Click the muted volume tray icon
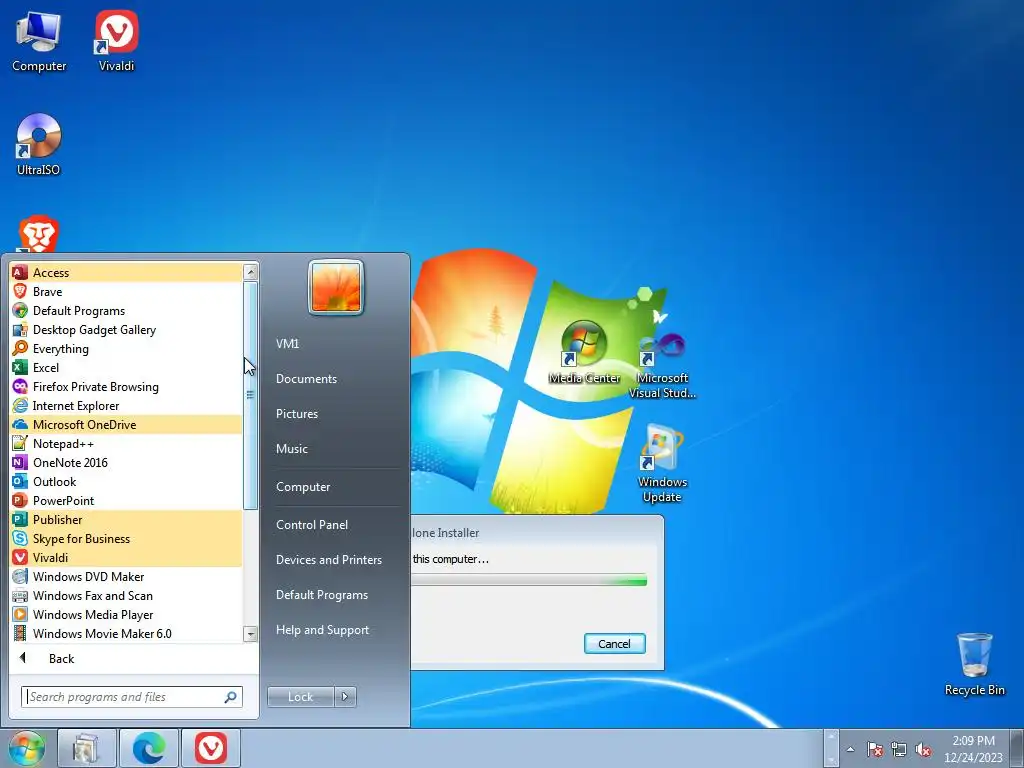This screenshot has height=768, width=1024. click(x=923, y=749)
